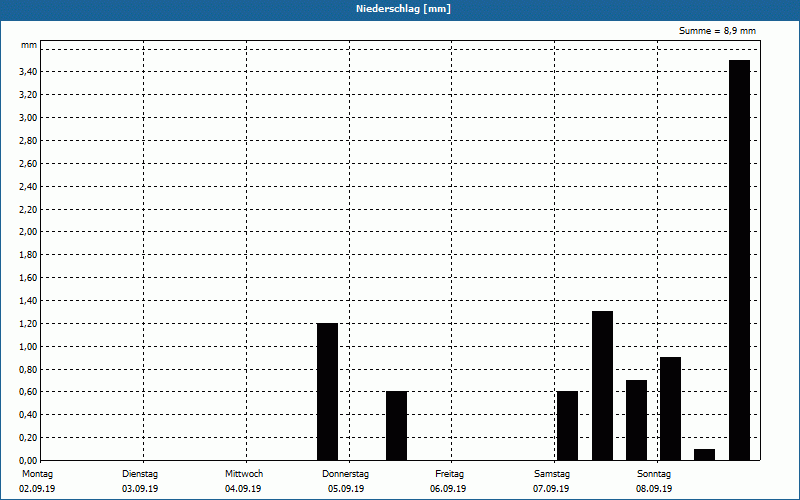Click the 'Donnerstag' day label
Viewport: 800px width, 500px height.
click(345, 474)
